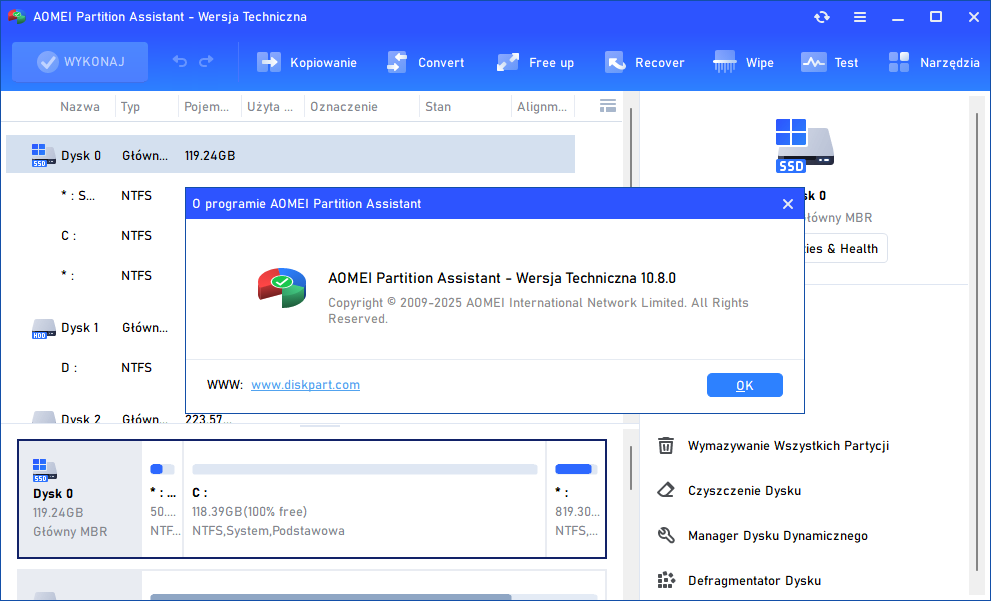Open the Free up menu

point(535,63)
